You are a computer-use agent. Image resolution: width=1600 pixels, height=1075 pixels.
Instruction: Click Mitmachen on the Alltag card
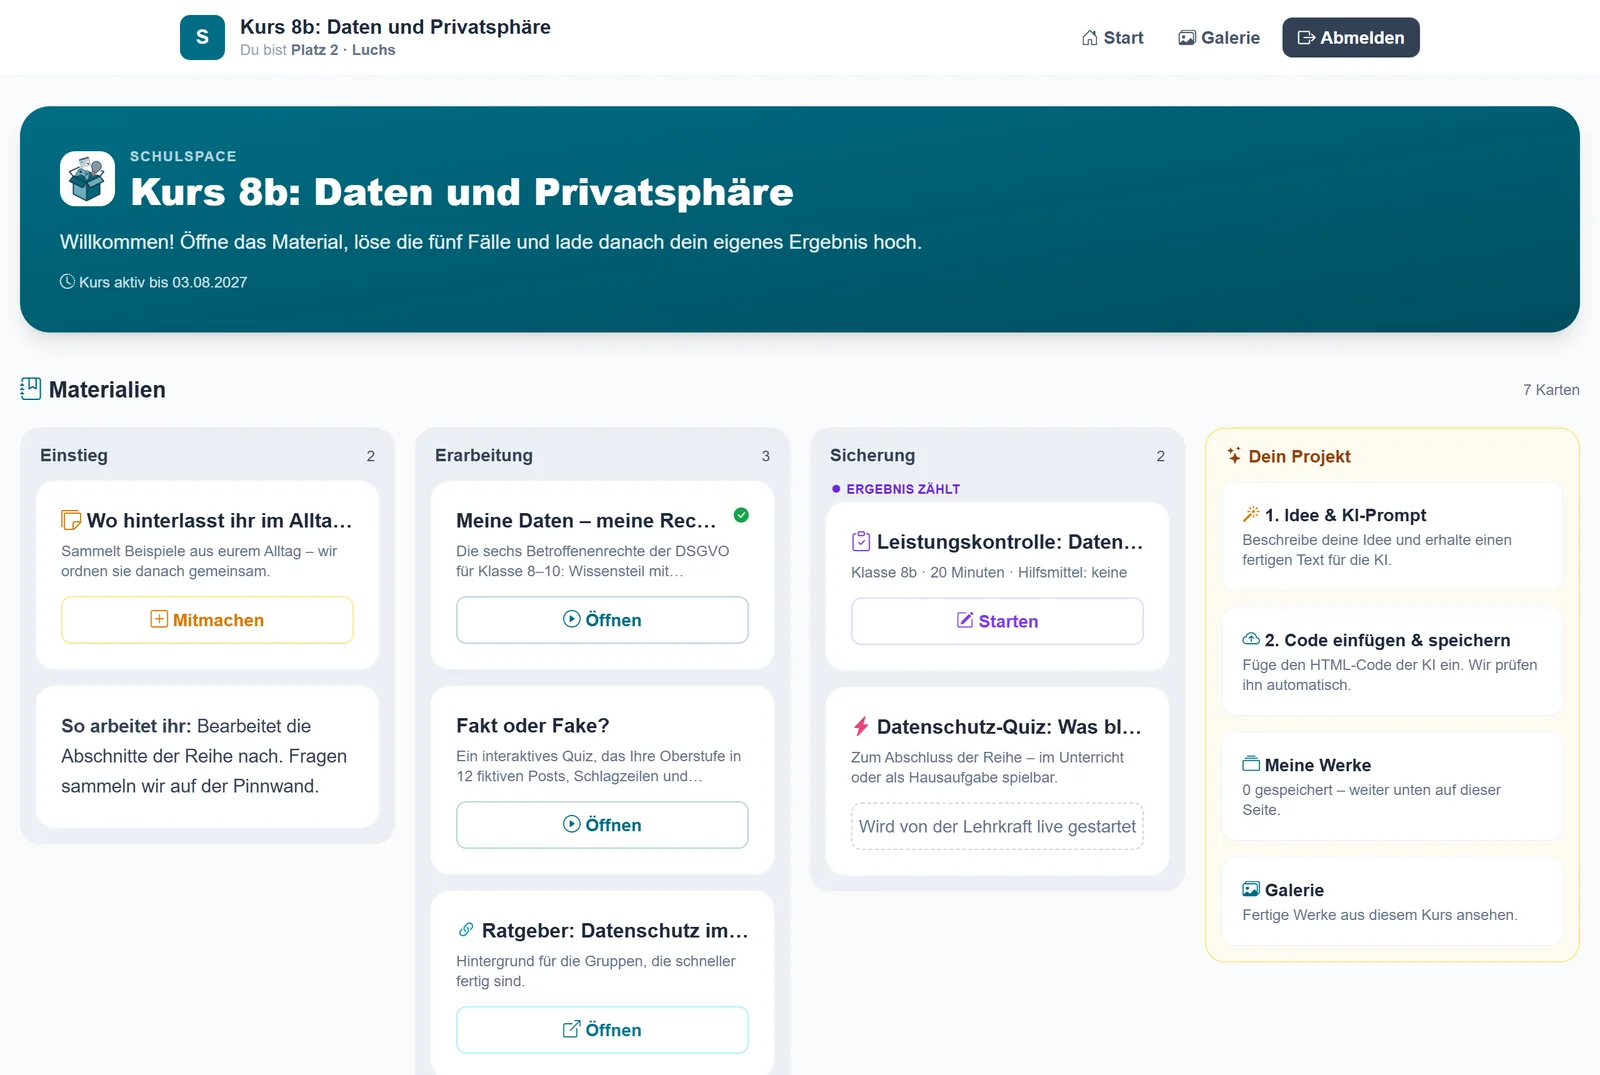(x=207, y=620)
